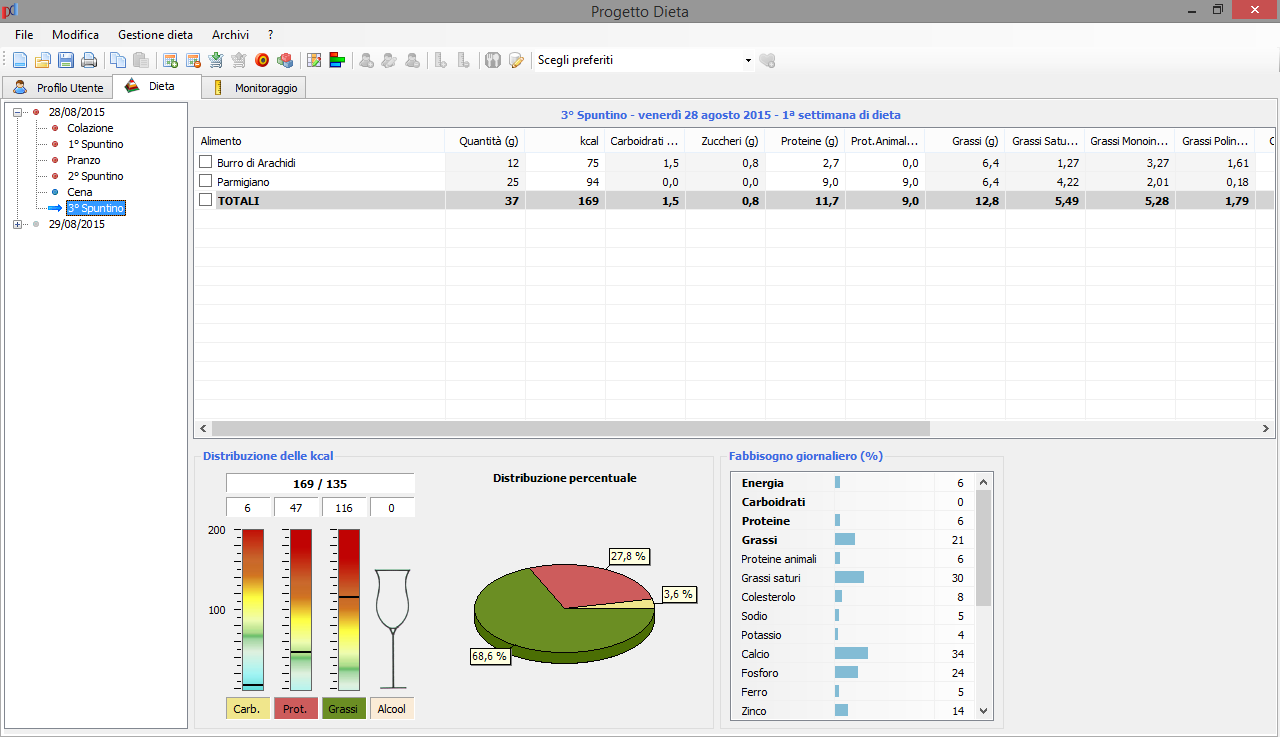The height and width of the screenshot is (737, 1280).
Task: Click the Open folder toolbar icon
Action: point(43,61)
